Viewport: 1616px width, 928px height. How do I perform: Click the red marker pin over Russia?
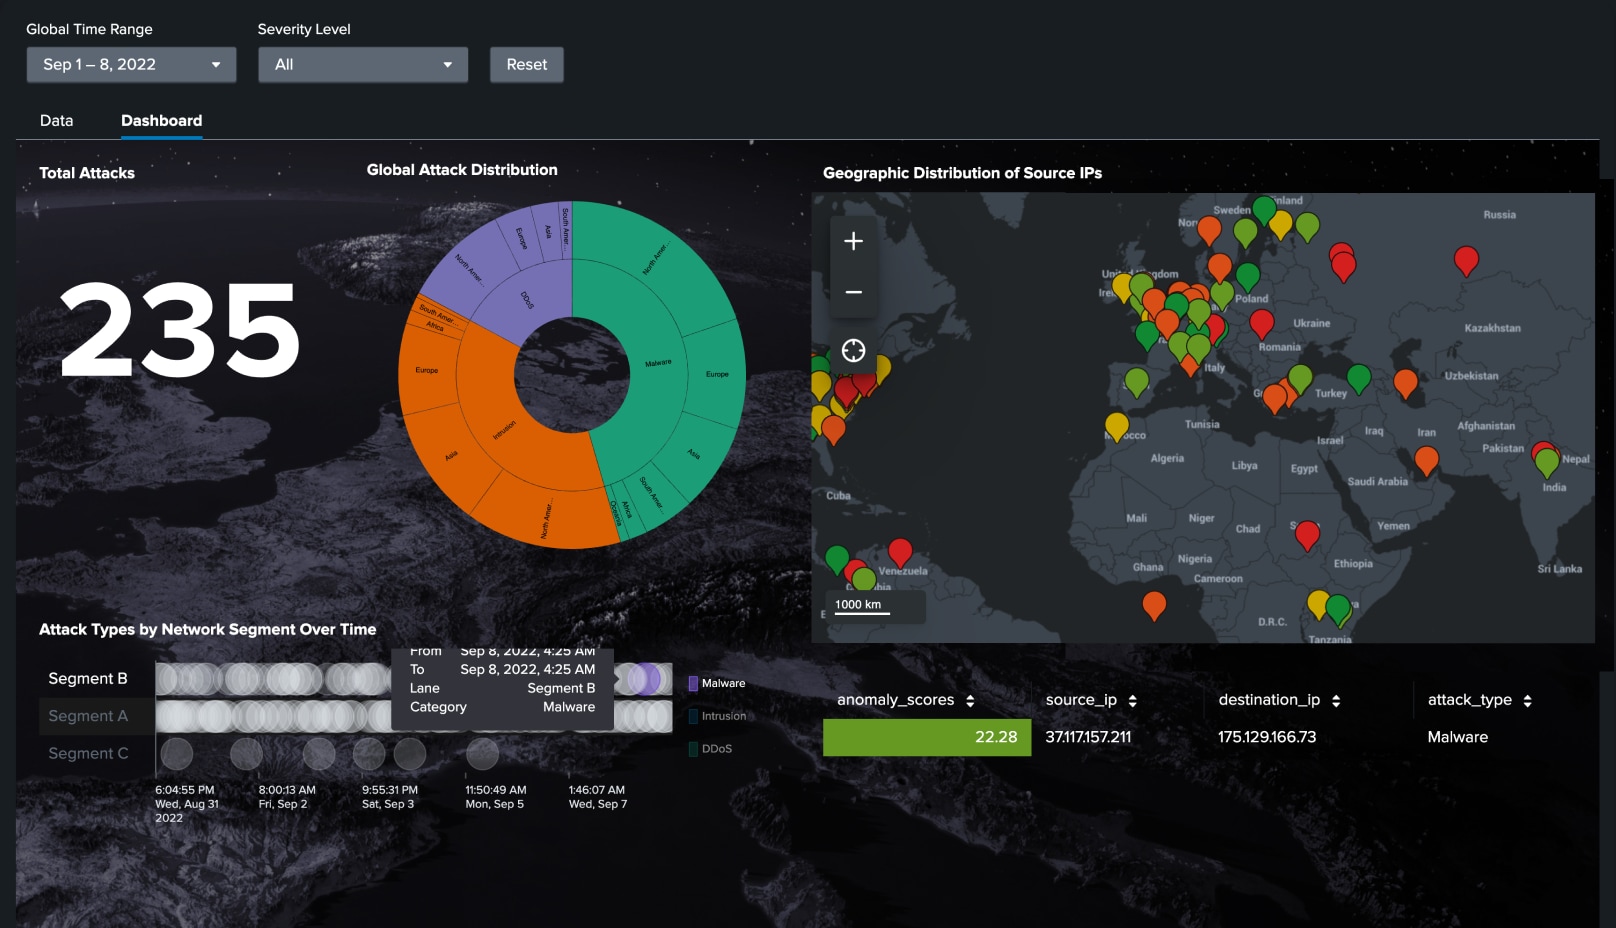click(x=1467, y=259)
